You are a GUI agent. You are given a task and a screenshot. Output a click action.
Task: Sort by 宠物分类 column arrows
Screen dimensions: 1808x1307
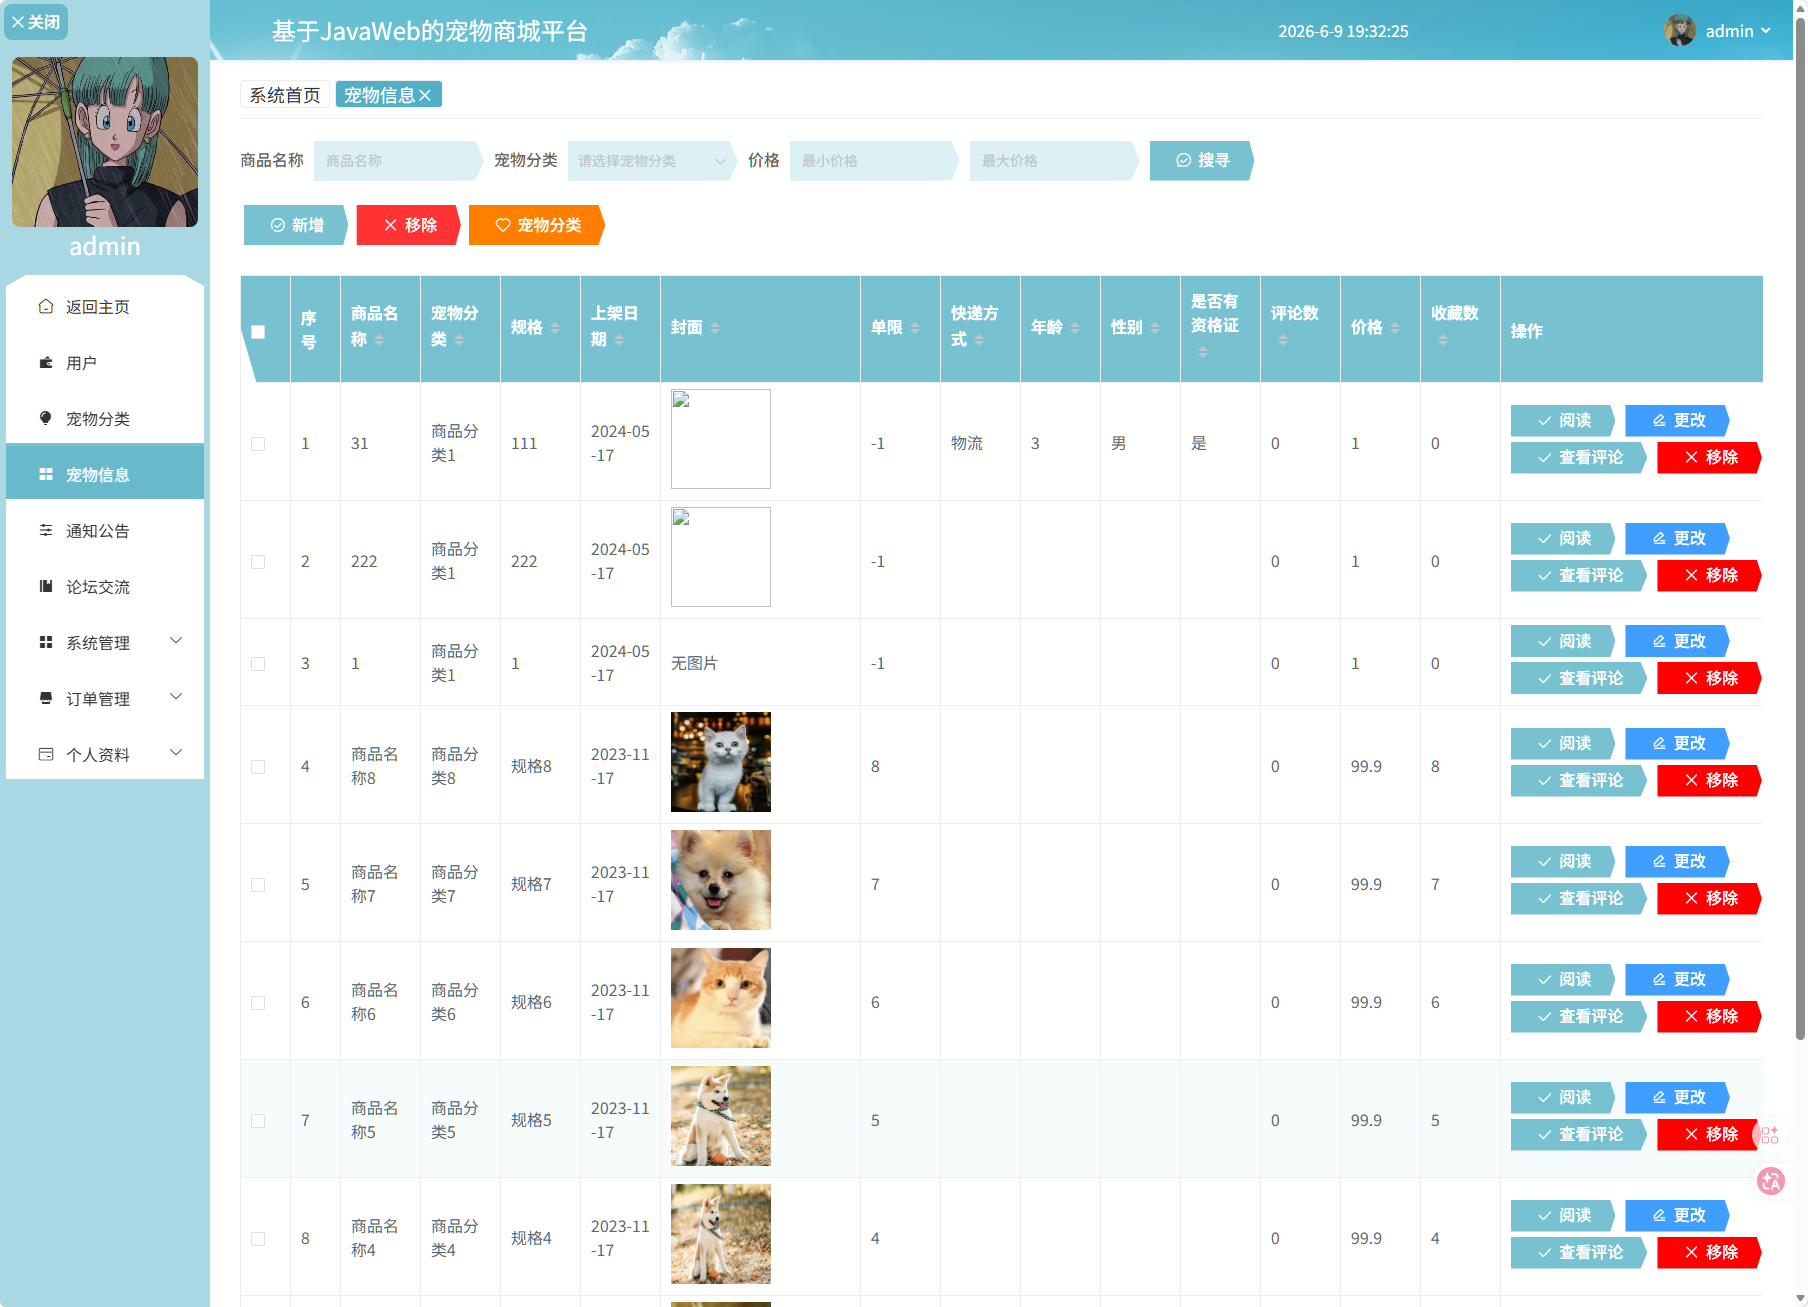click(459, 340)
